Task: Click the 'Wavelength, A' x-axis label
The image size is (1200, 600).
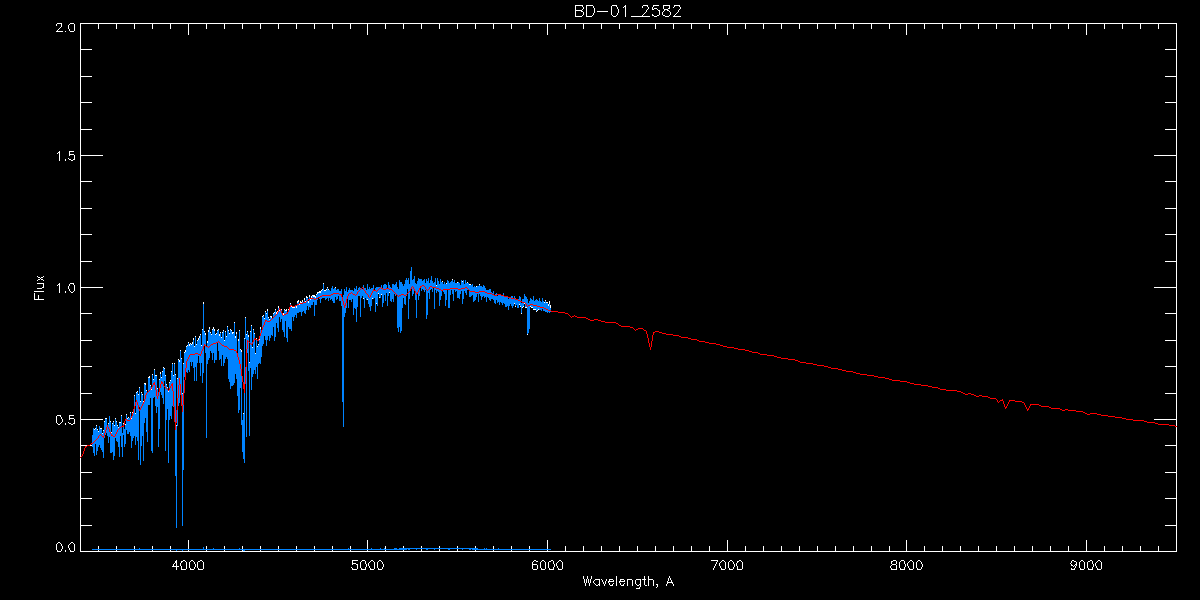Action: pos(628,581)
